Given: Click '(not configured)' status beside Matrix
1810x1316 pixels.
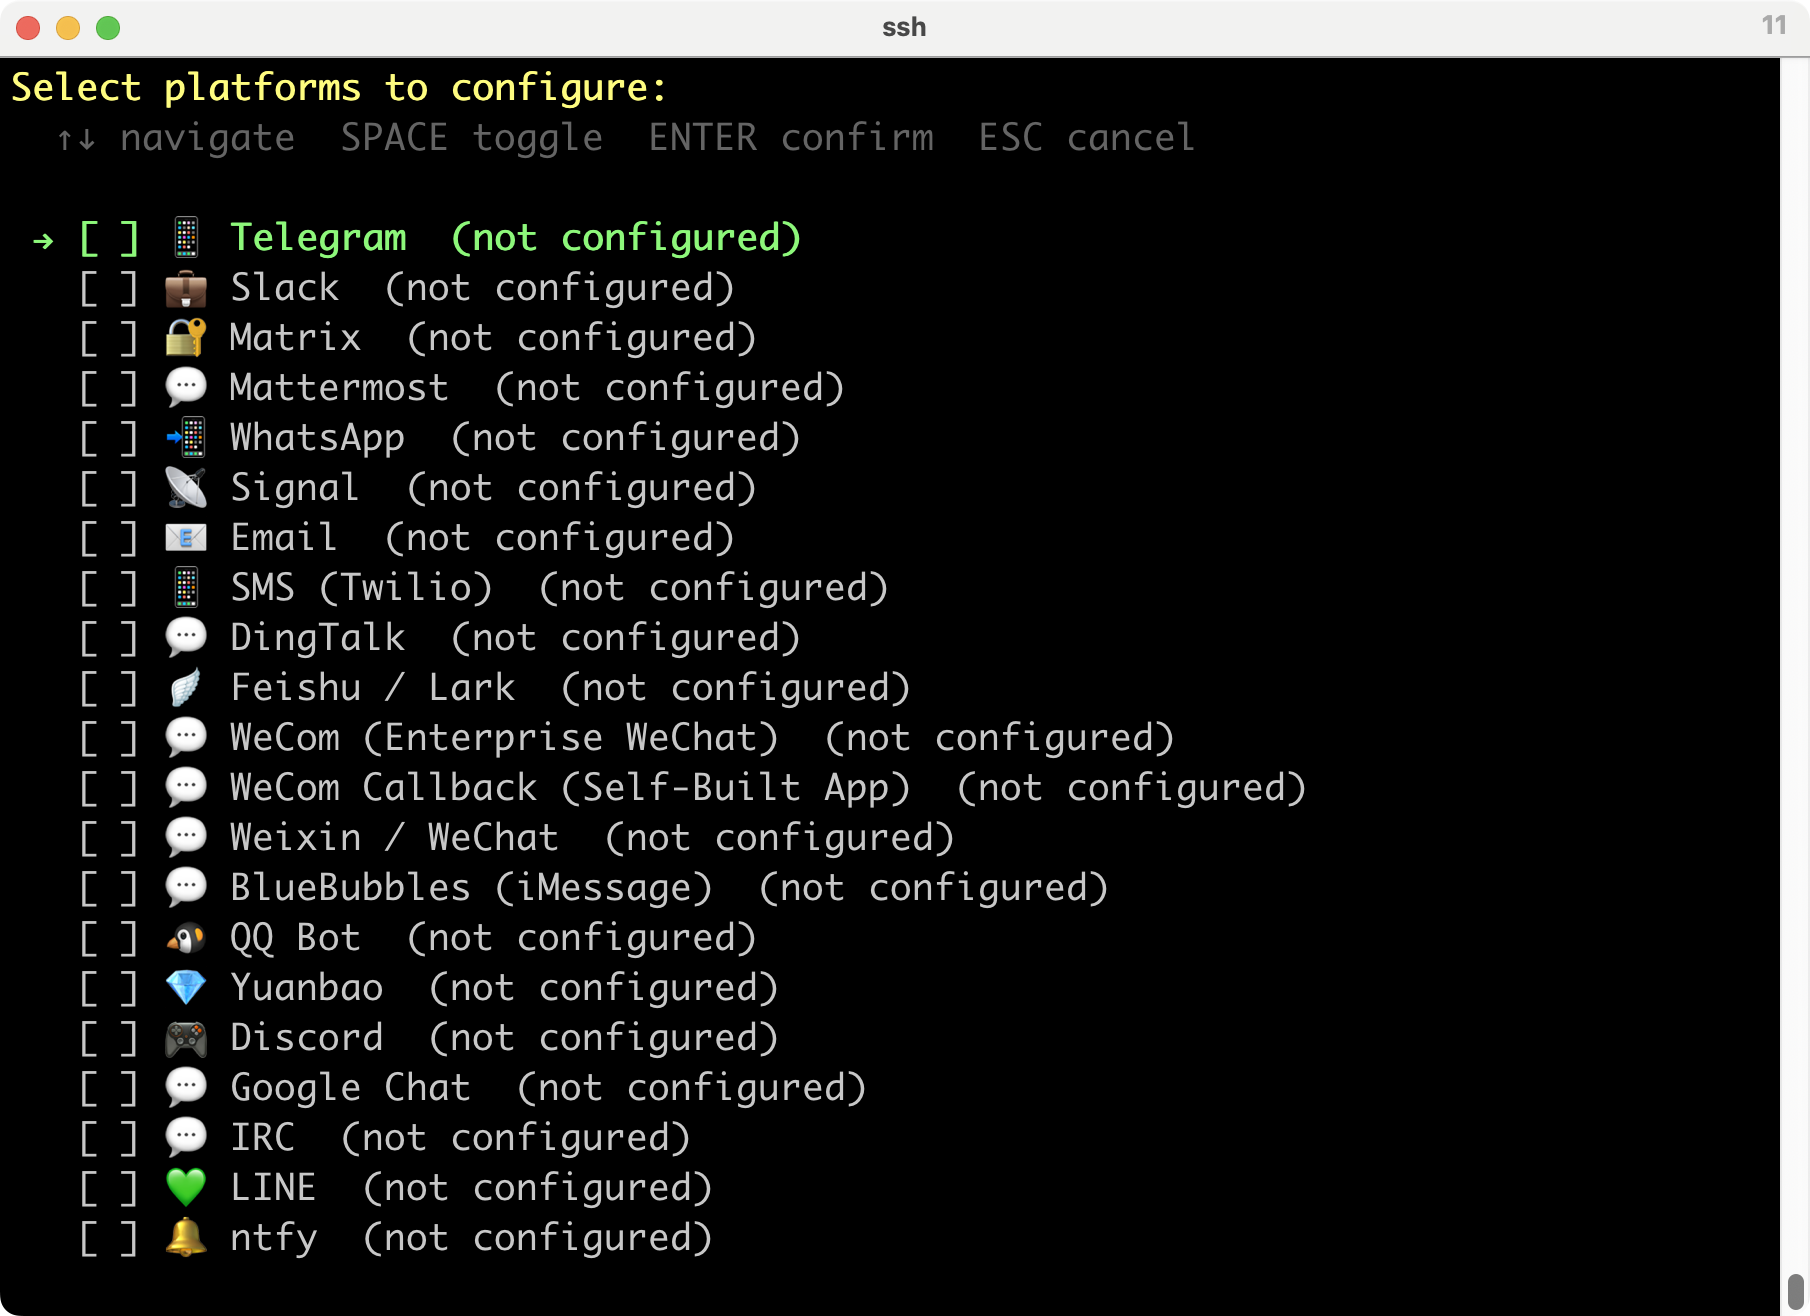Looking at the screenshot, I should 582,338.
